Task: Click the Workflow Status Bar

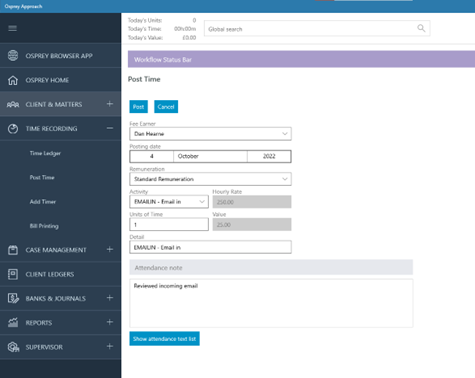Action: tap(301, 59)
